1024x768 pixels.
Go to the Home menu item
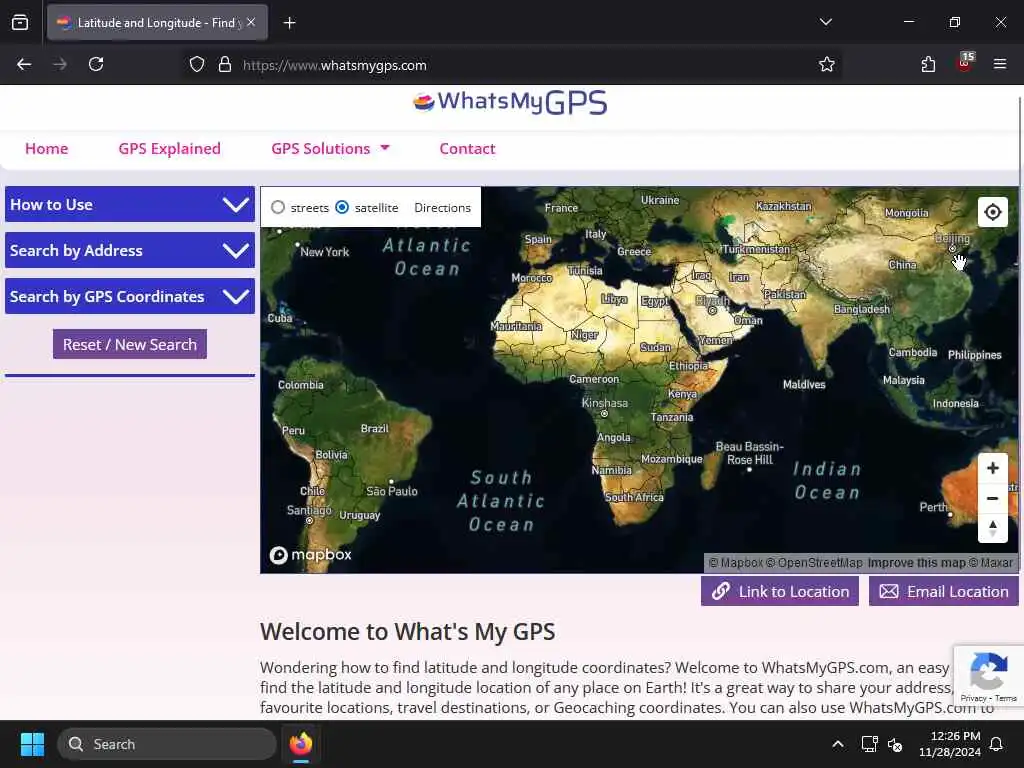click(46, 148)
